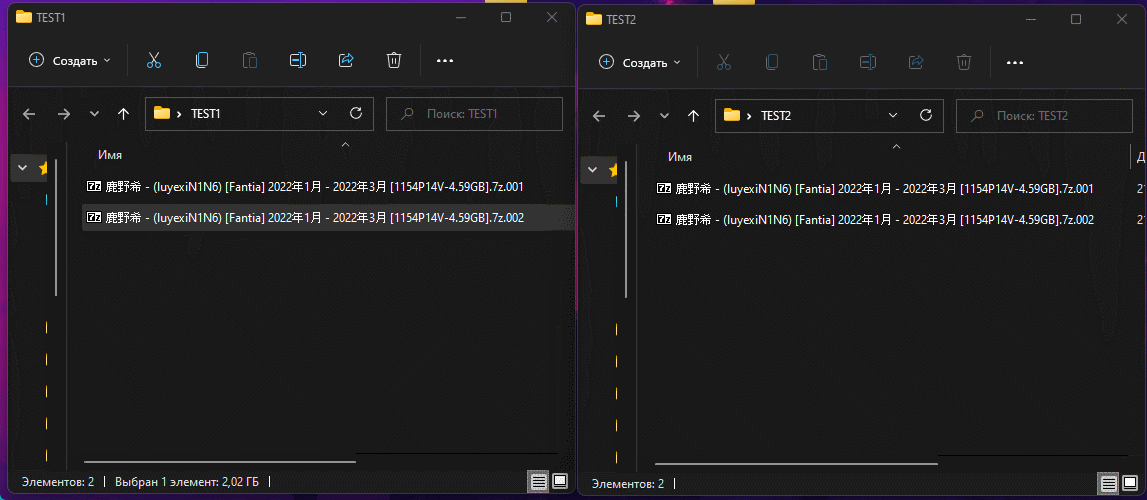This screenshot has height=500, width=1147.
Task: Refresh the TEST1 folder view
Action: point(356,113)
